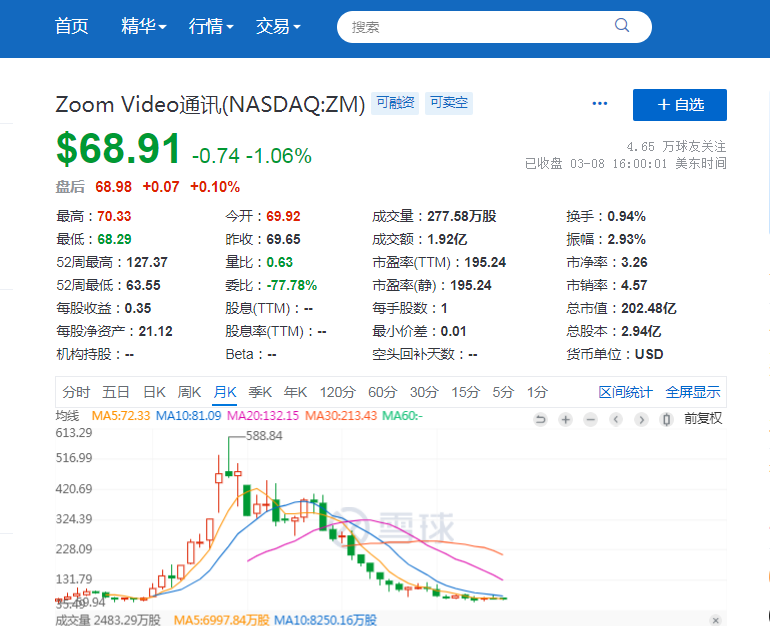The width and height of the screenshot is (770, 626).
Task: Click the volume MA5:6997.84万股 label
Action: (x=221, y=620)
